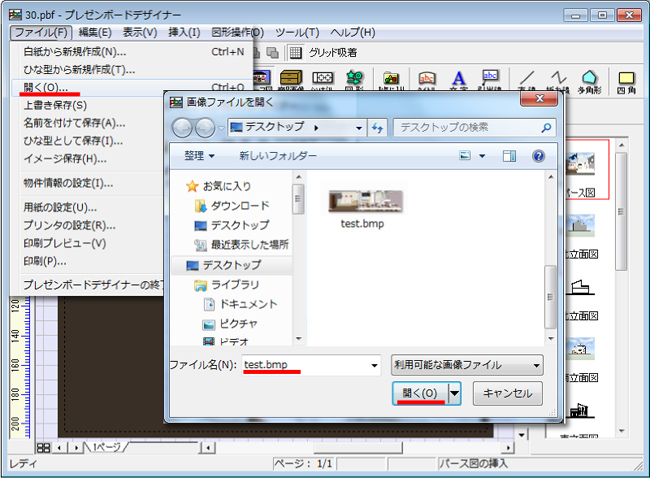Select the straight line (直線) tool

[x=528, y=80]
